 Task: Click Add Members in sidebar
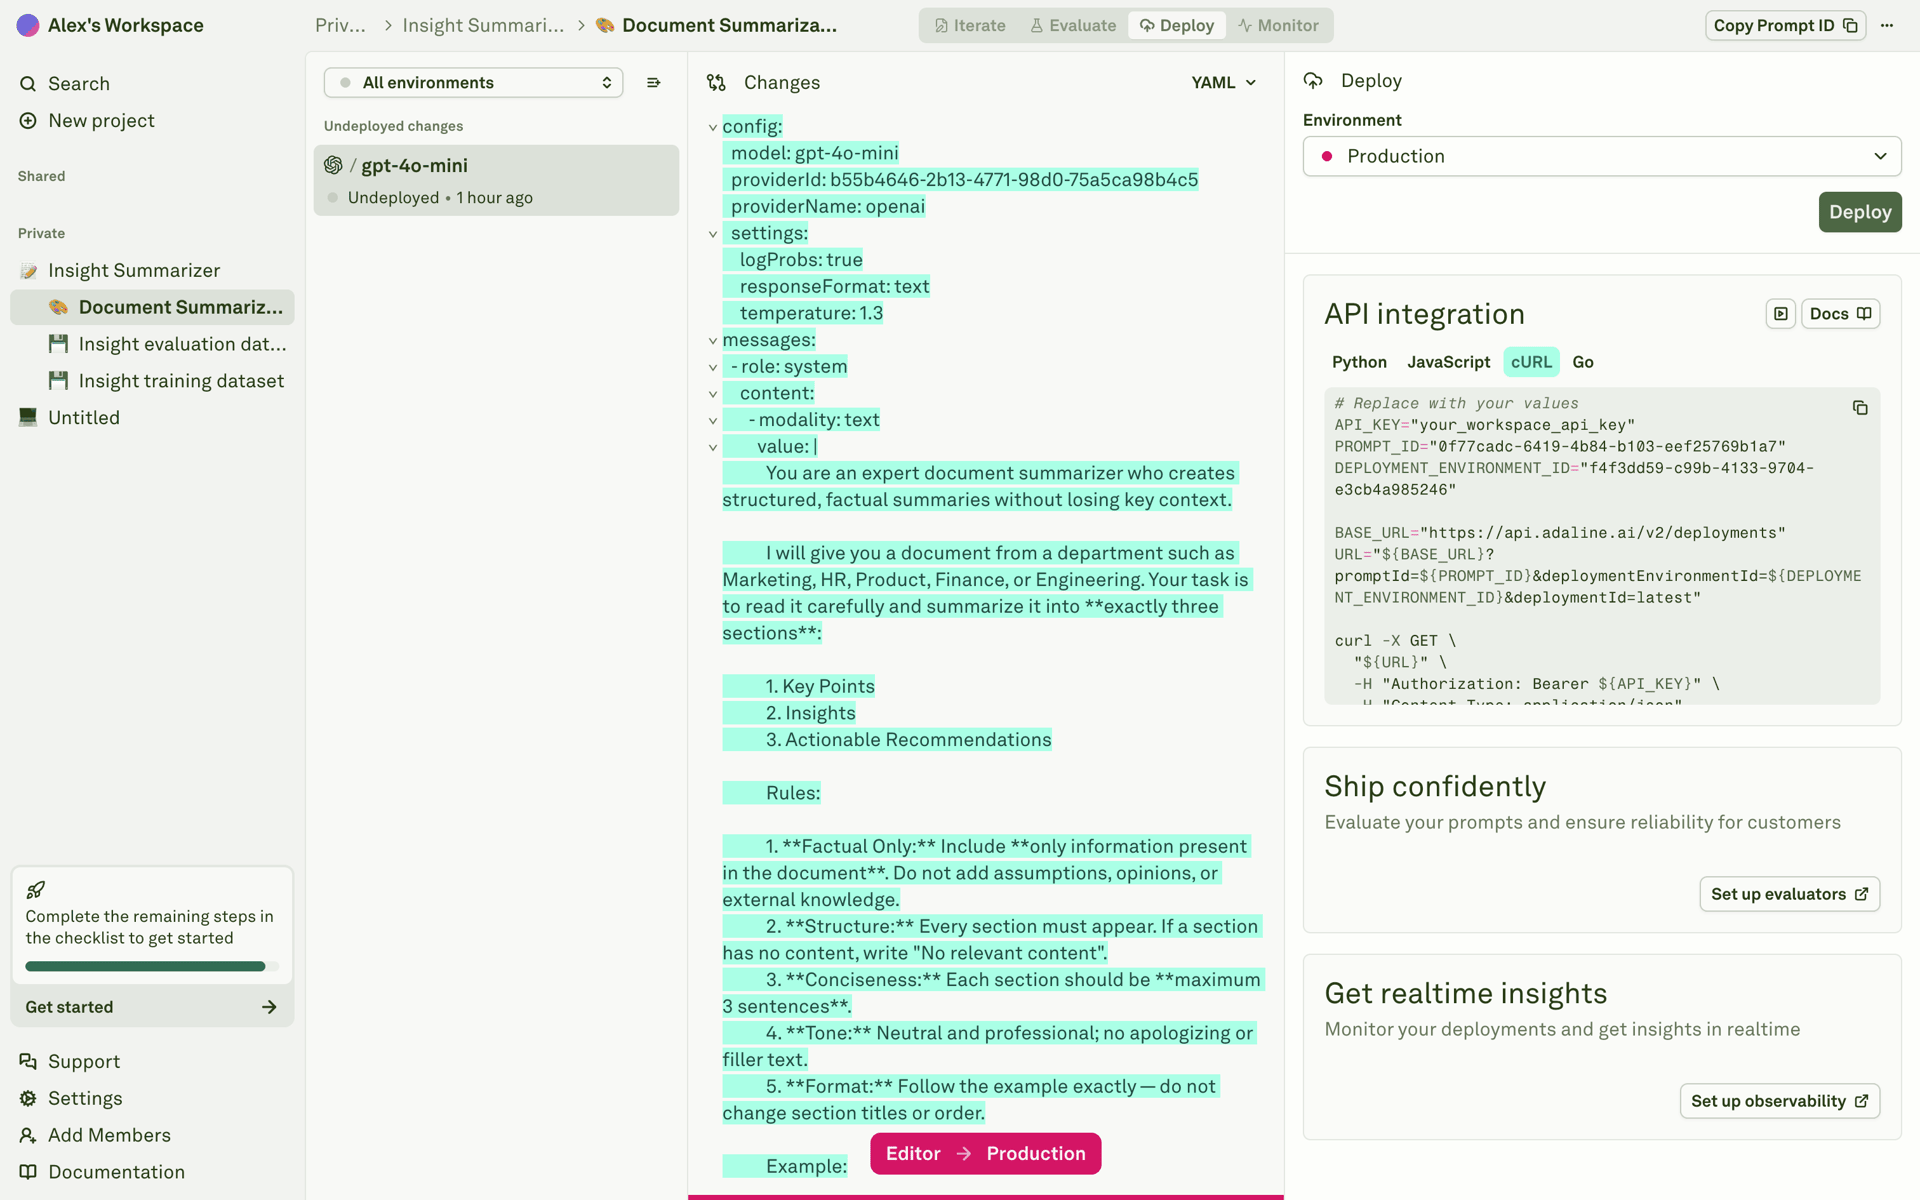(x=109, y=1135)
